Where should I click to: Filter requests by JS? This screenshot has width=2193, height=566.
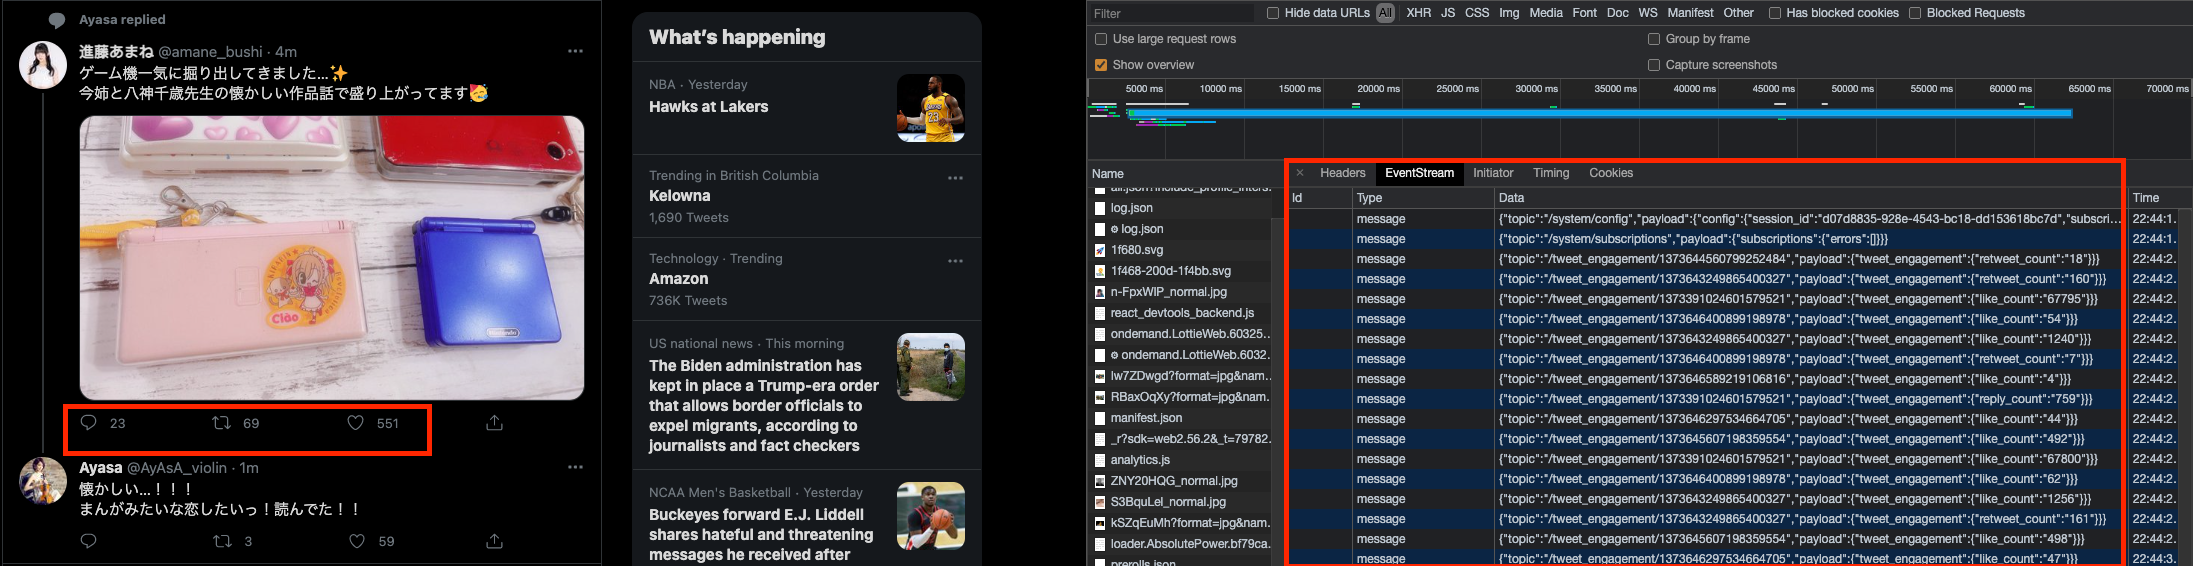coord(1448,13)
